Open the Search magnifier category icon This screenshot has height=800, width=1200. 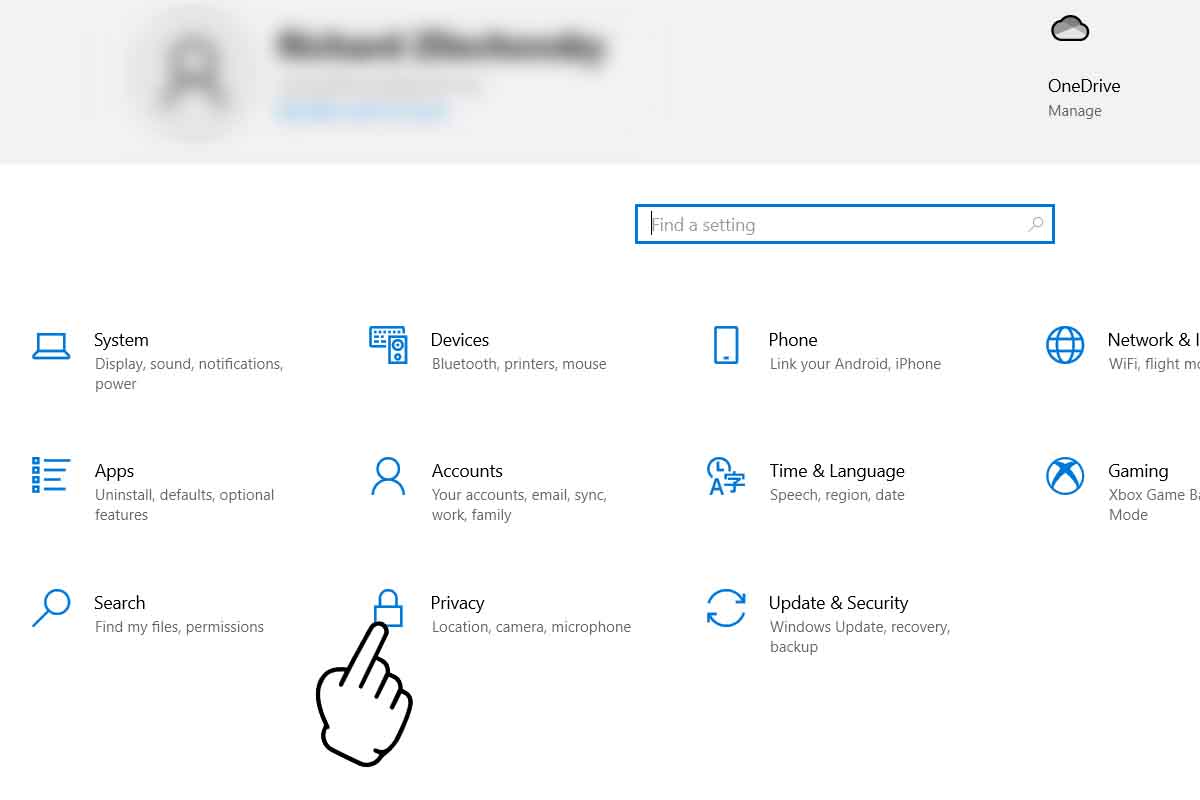click(51, 607)
